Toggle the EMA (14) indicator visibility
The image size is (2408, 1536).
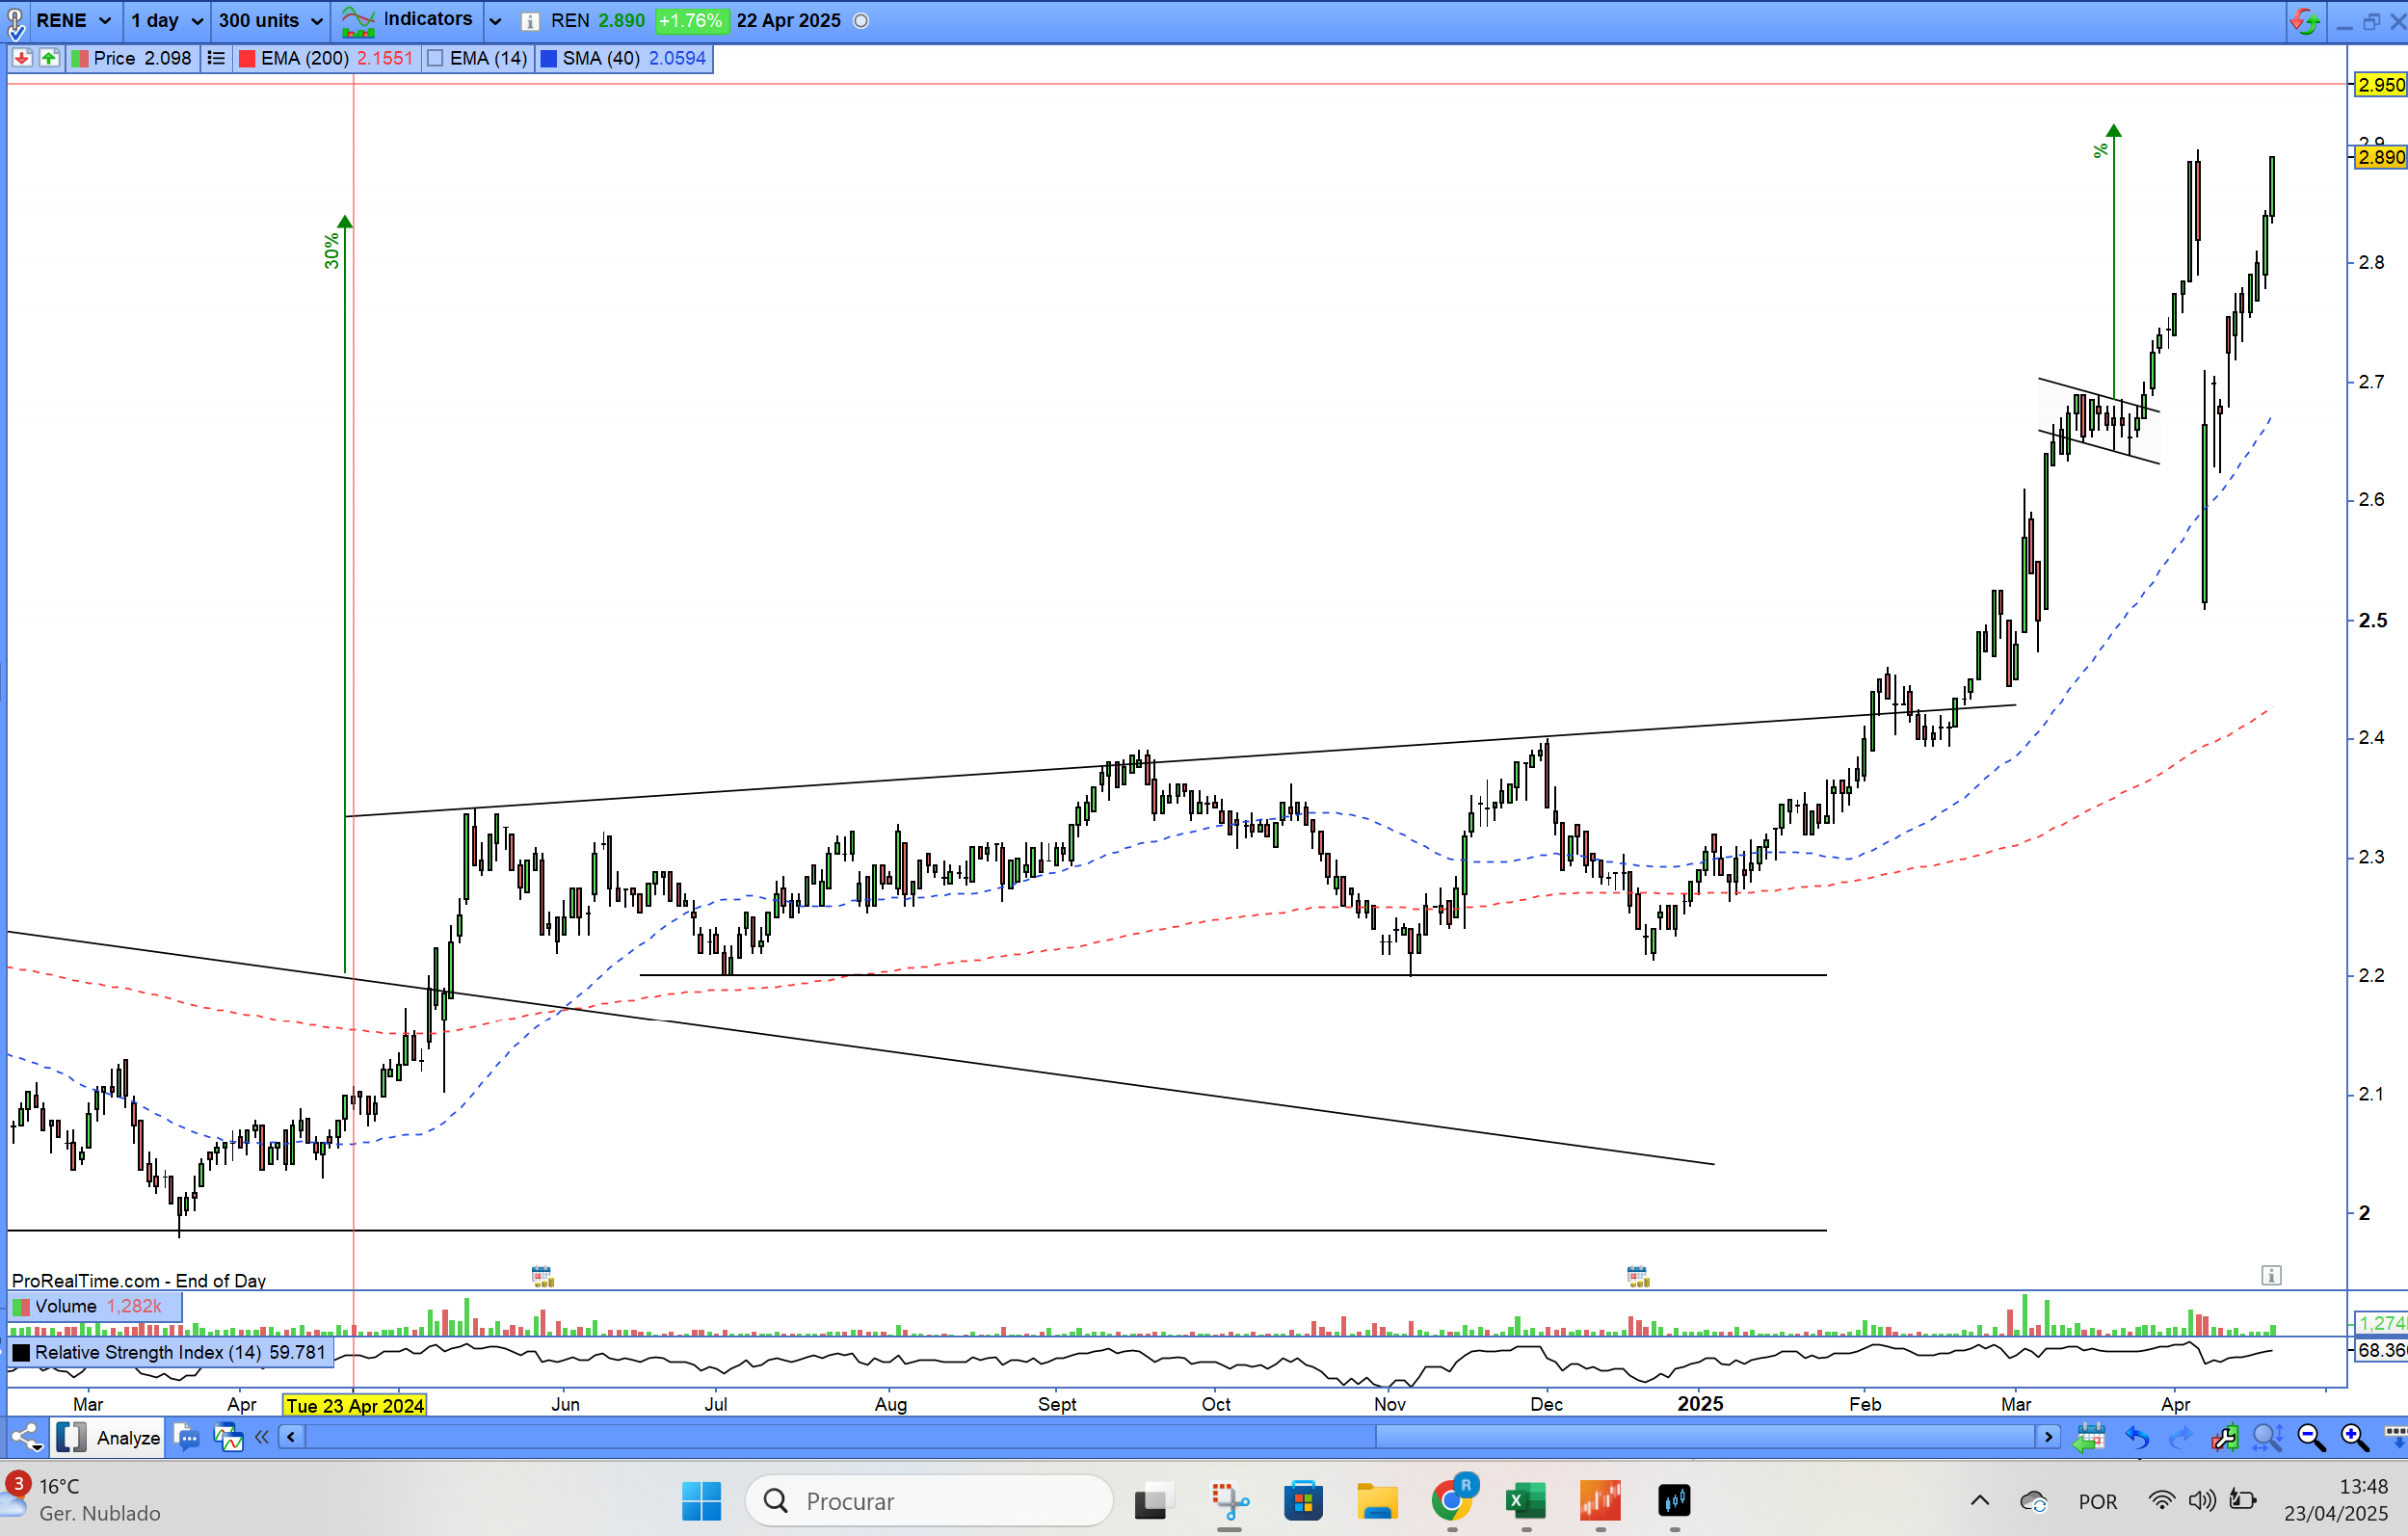coord(436,59)
